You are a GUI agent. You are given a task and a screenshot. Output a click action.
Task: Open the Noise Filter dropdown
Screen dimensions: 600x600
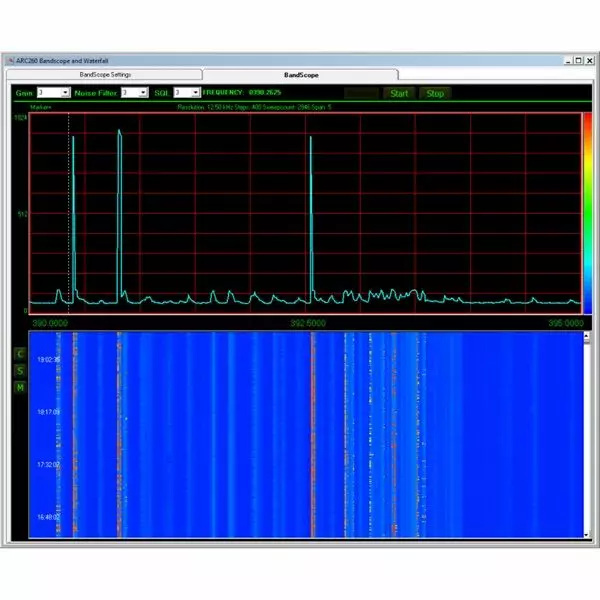pos(142,92)
